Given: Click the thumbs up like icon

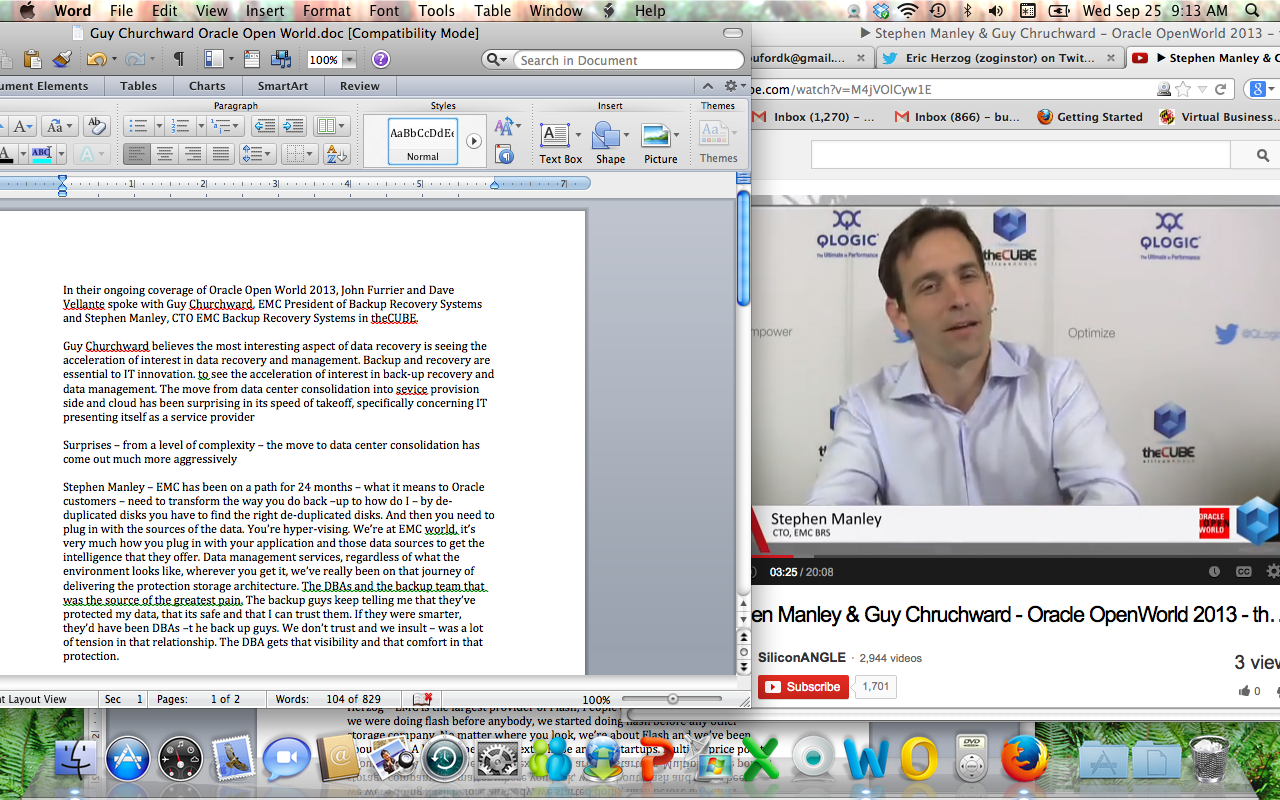Looking at the screenshot, I should 1245,691.
